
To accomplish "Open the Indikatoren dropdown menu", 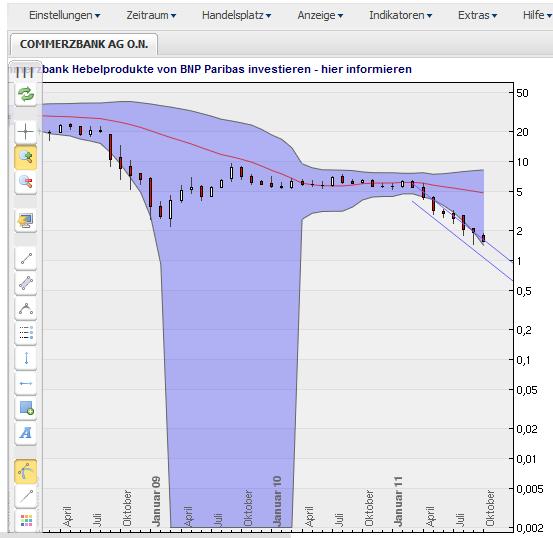I will (x=400, y=16).
